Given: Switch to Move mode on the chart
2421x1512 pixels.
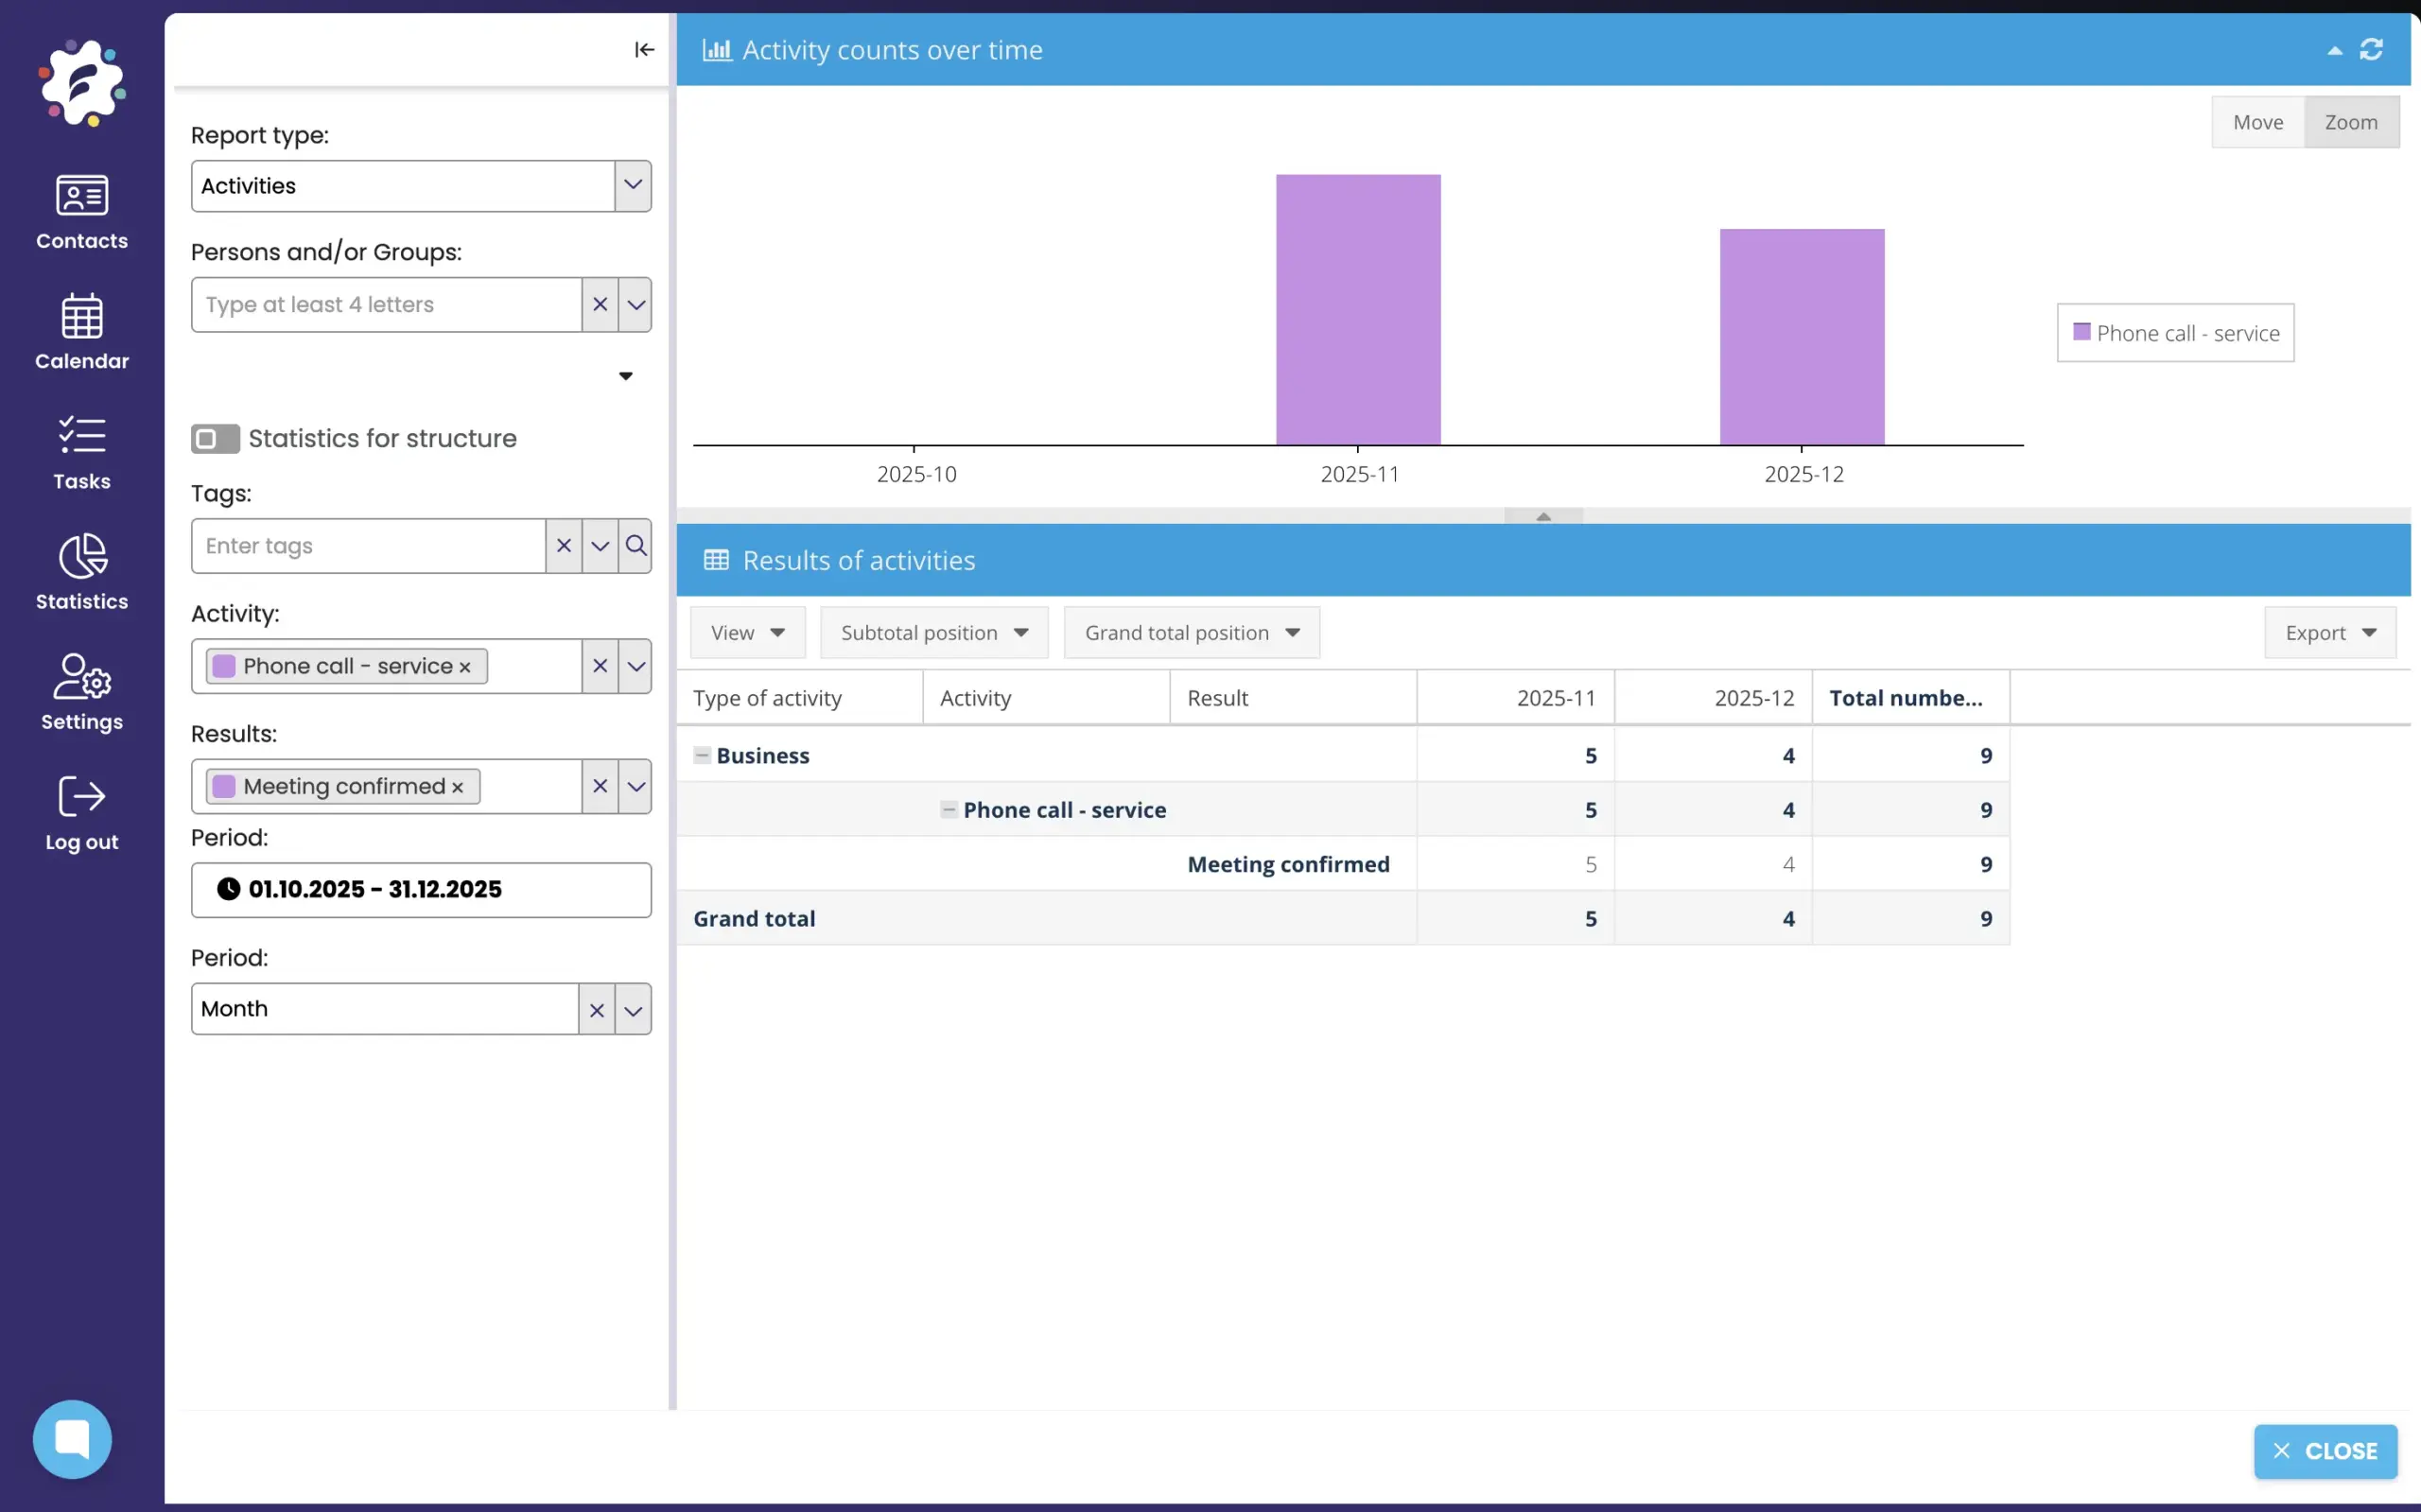Looking at the screenshot, I should click(x=2257, y=121).
